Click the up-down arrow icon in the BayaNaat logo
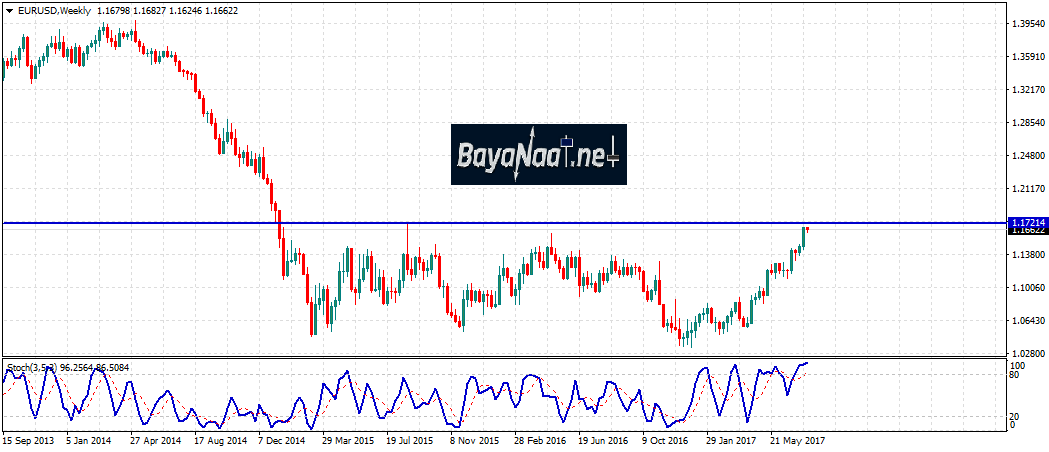The height and width of the screenshot is (452, 1049). [533, 153]
